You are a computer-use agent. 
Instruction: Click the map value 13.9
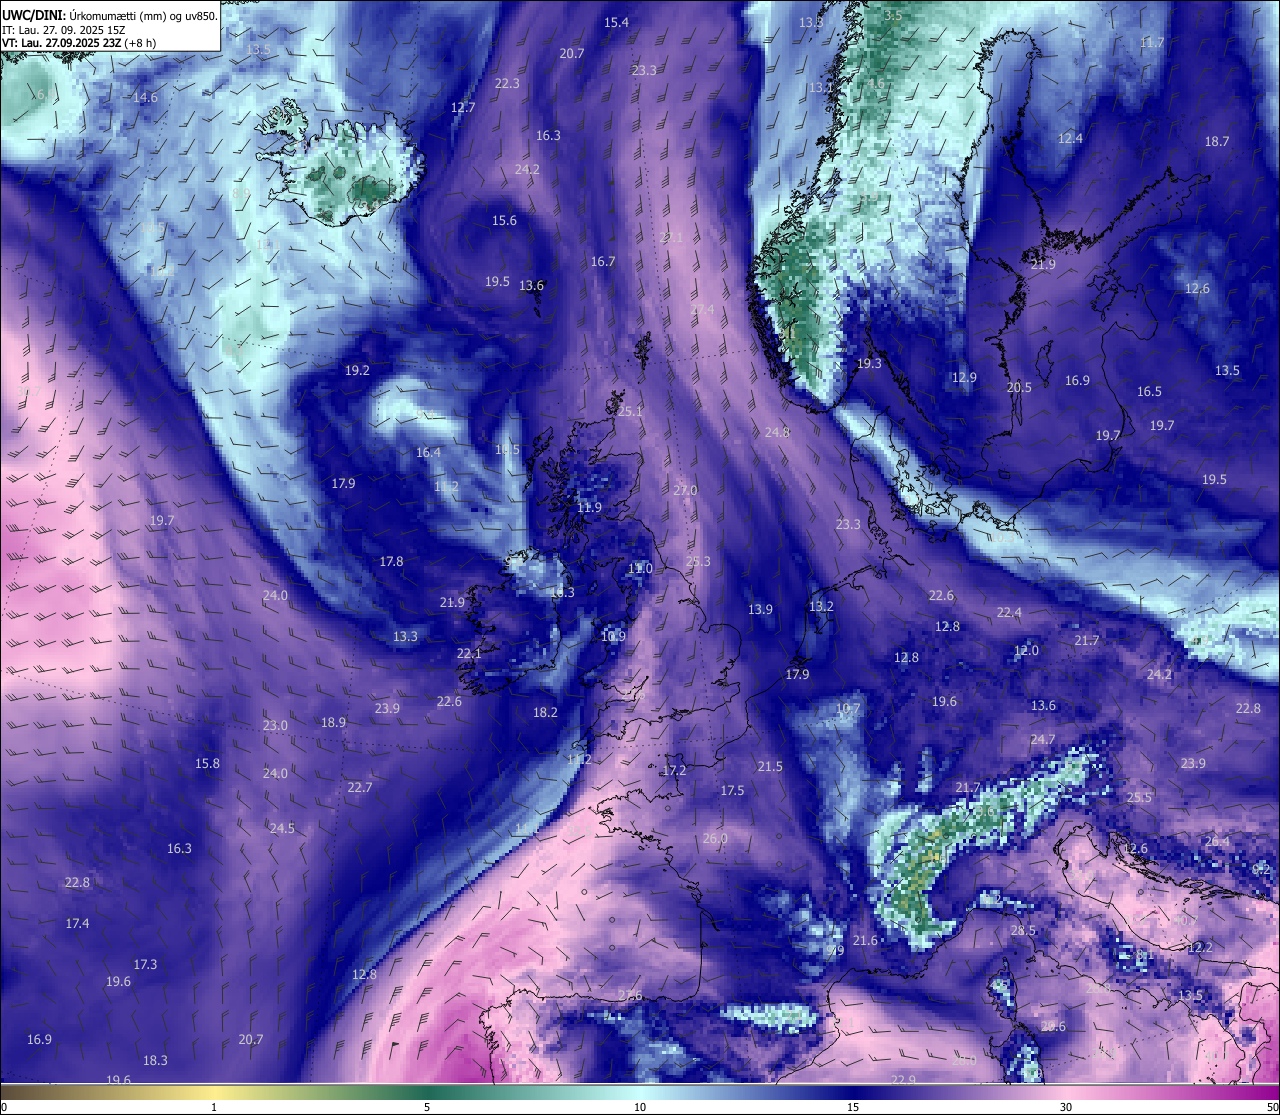760,609
